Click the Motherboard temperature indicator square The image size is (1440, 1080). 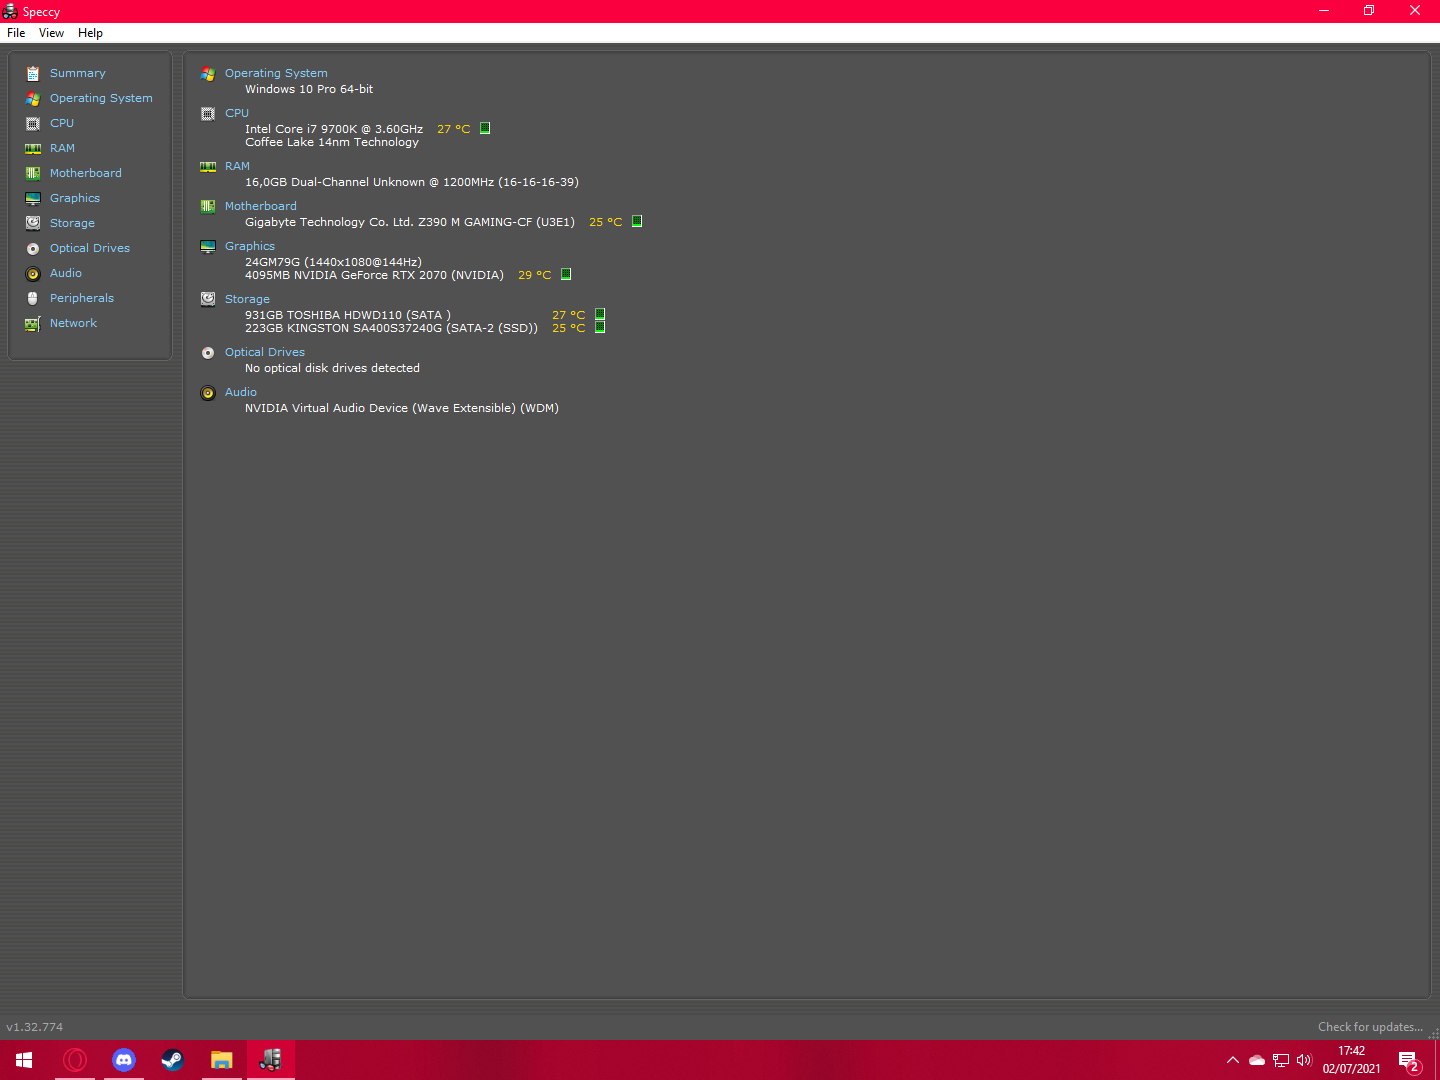tap(637, 221)
